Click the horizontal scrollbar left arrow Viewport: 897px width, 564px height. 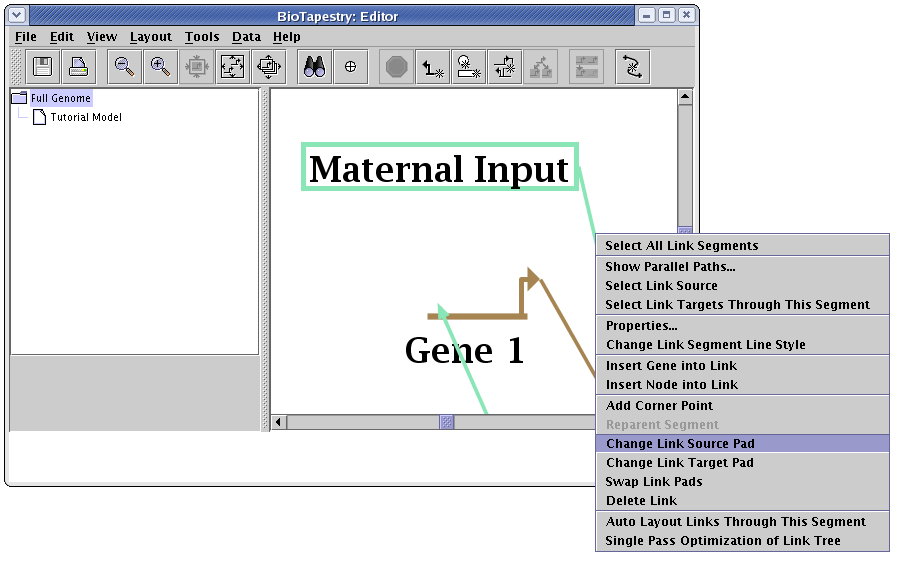pos(279,422)
